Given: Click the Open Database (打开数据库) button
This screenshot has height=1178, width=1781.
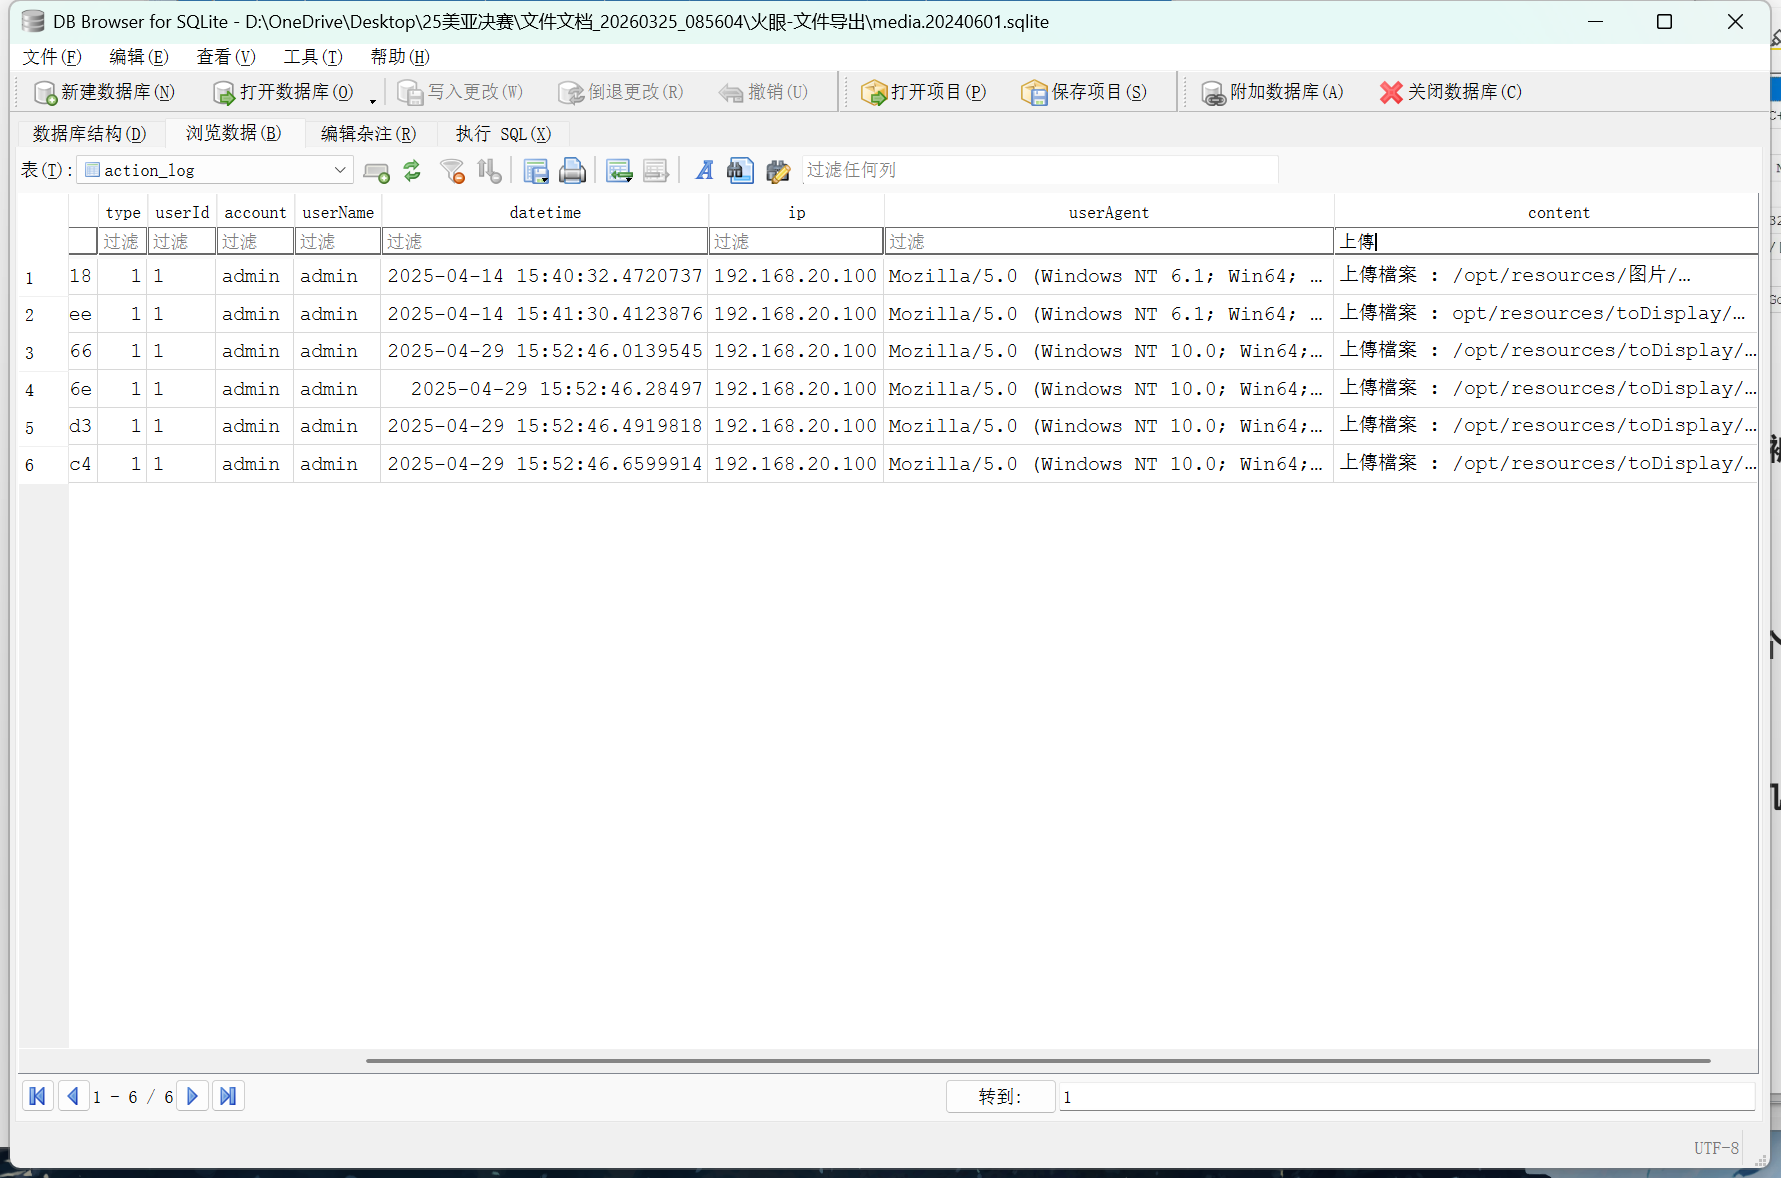Looking at the screenshot, I should point(283,92).
